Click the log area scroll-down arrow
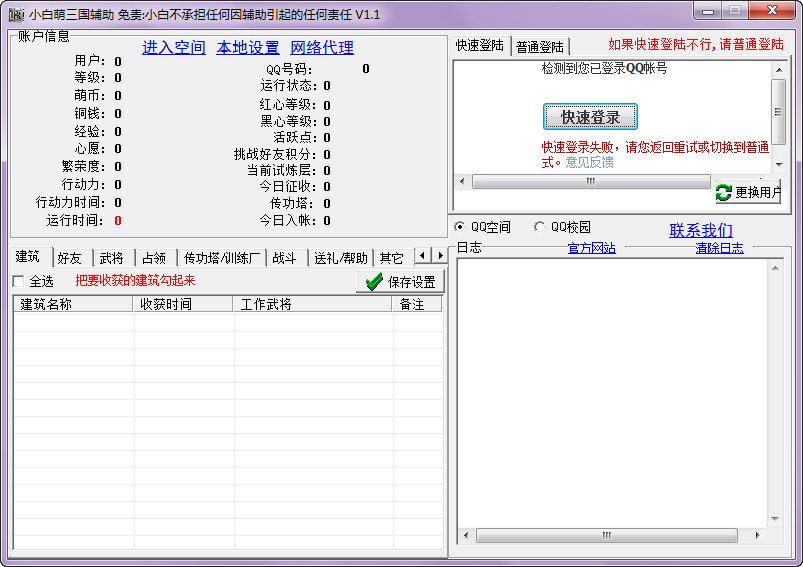This screenshot has width=803, height=567. (775, 519)
